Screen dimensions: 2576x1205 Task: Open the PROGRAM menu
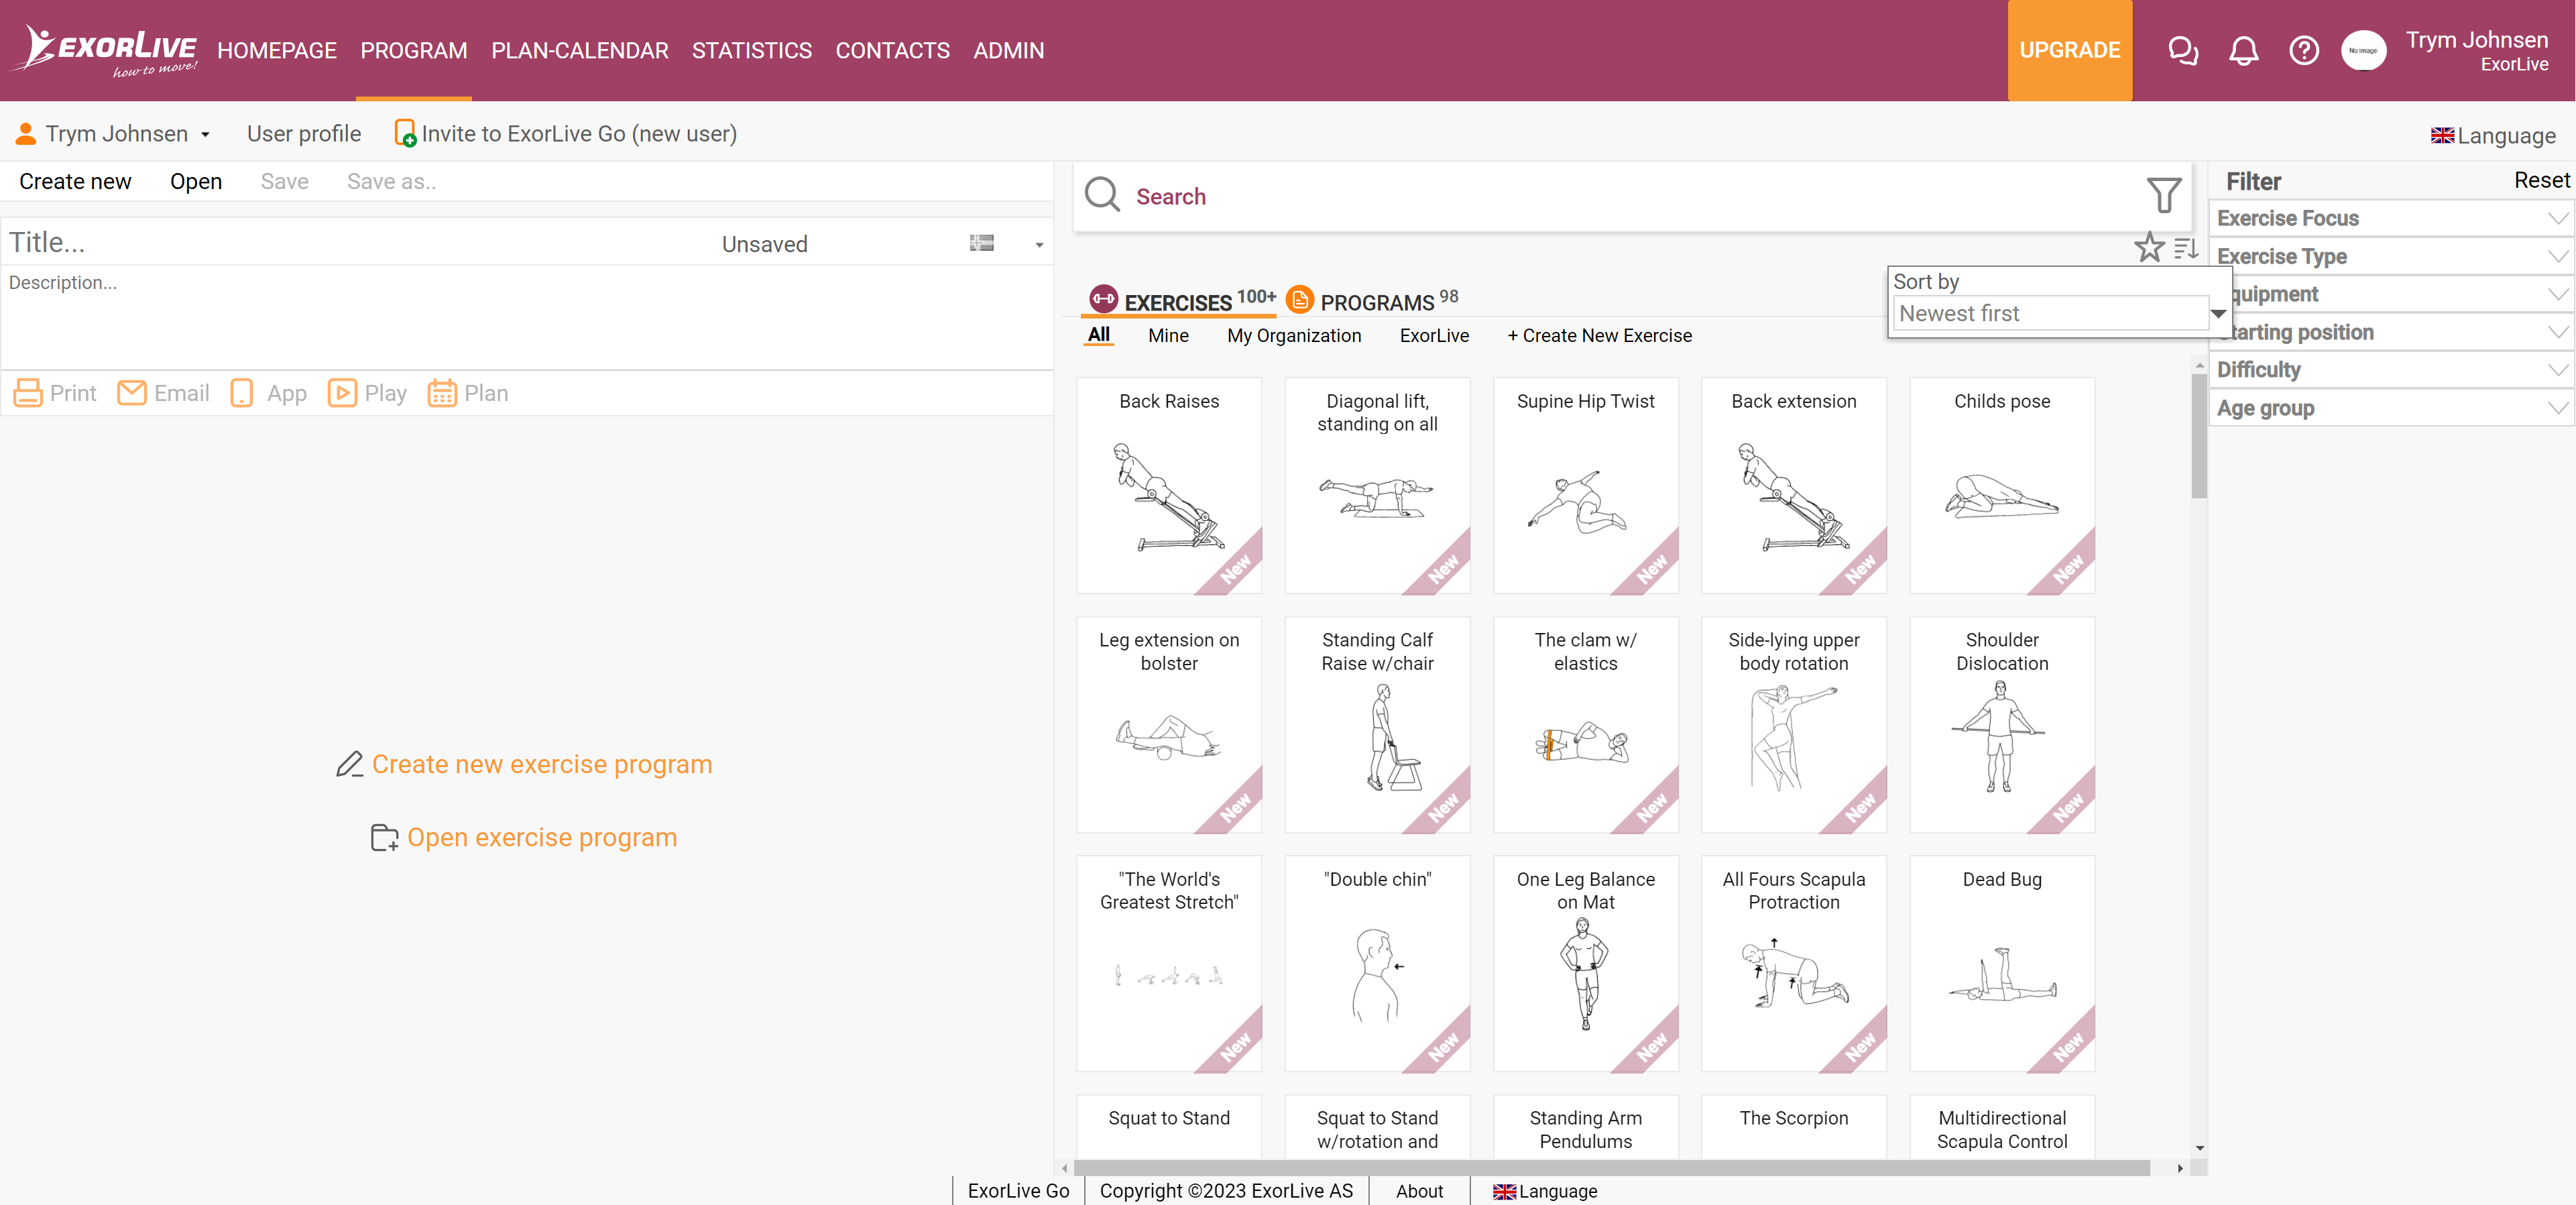click(414, 50)
